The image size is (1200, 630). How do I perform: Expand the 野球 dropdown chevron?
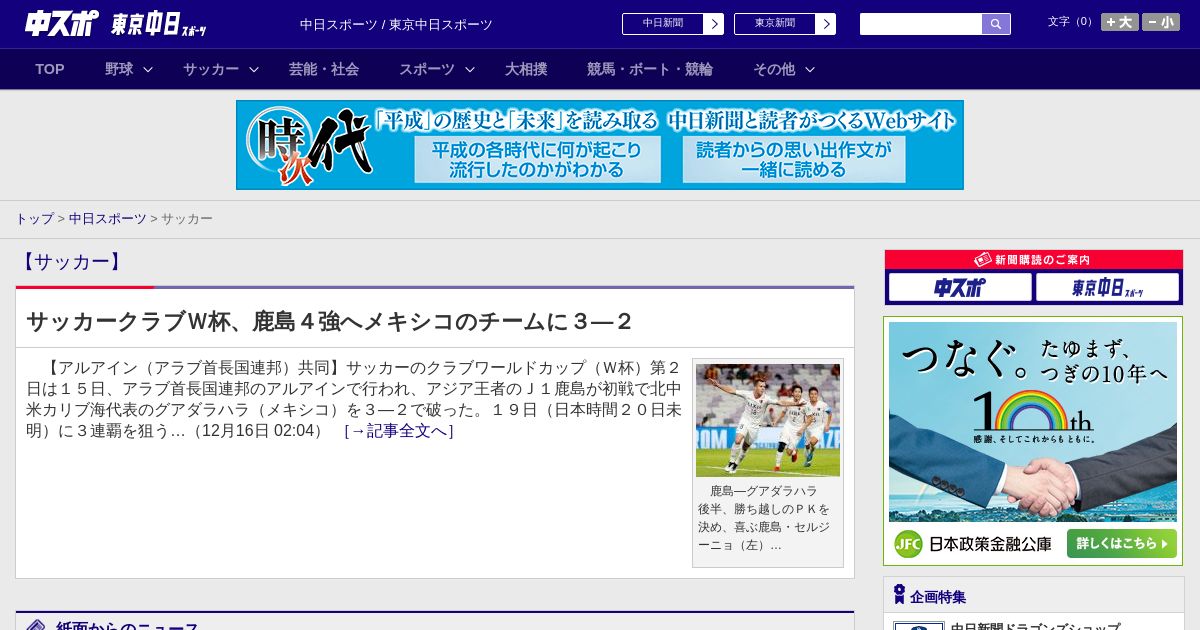148,69
